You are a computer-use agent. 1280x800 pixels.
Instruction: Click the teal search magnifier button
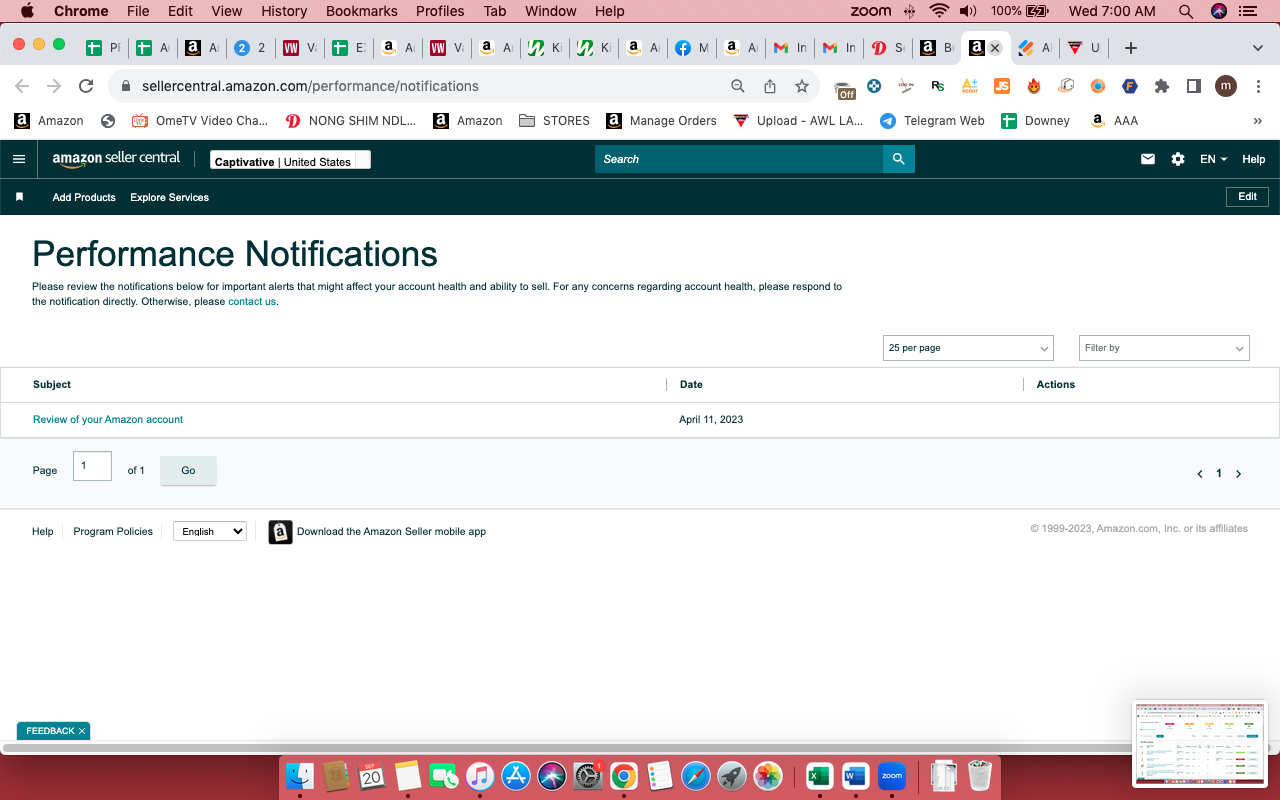899,159
